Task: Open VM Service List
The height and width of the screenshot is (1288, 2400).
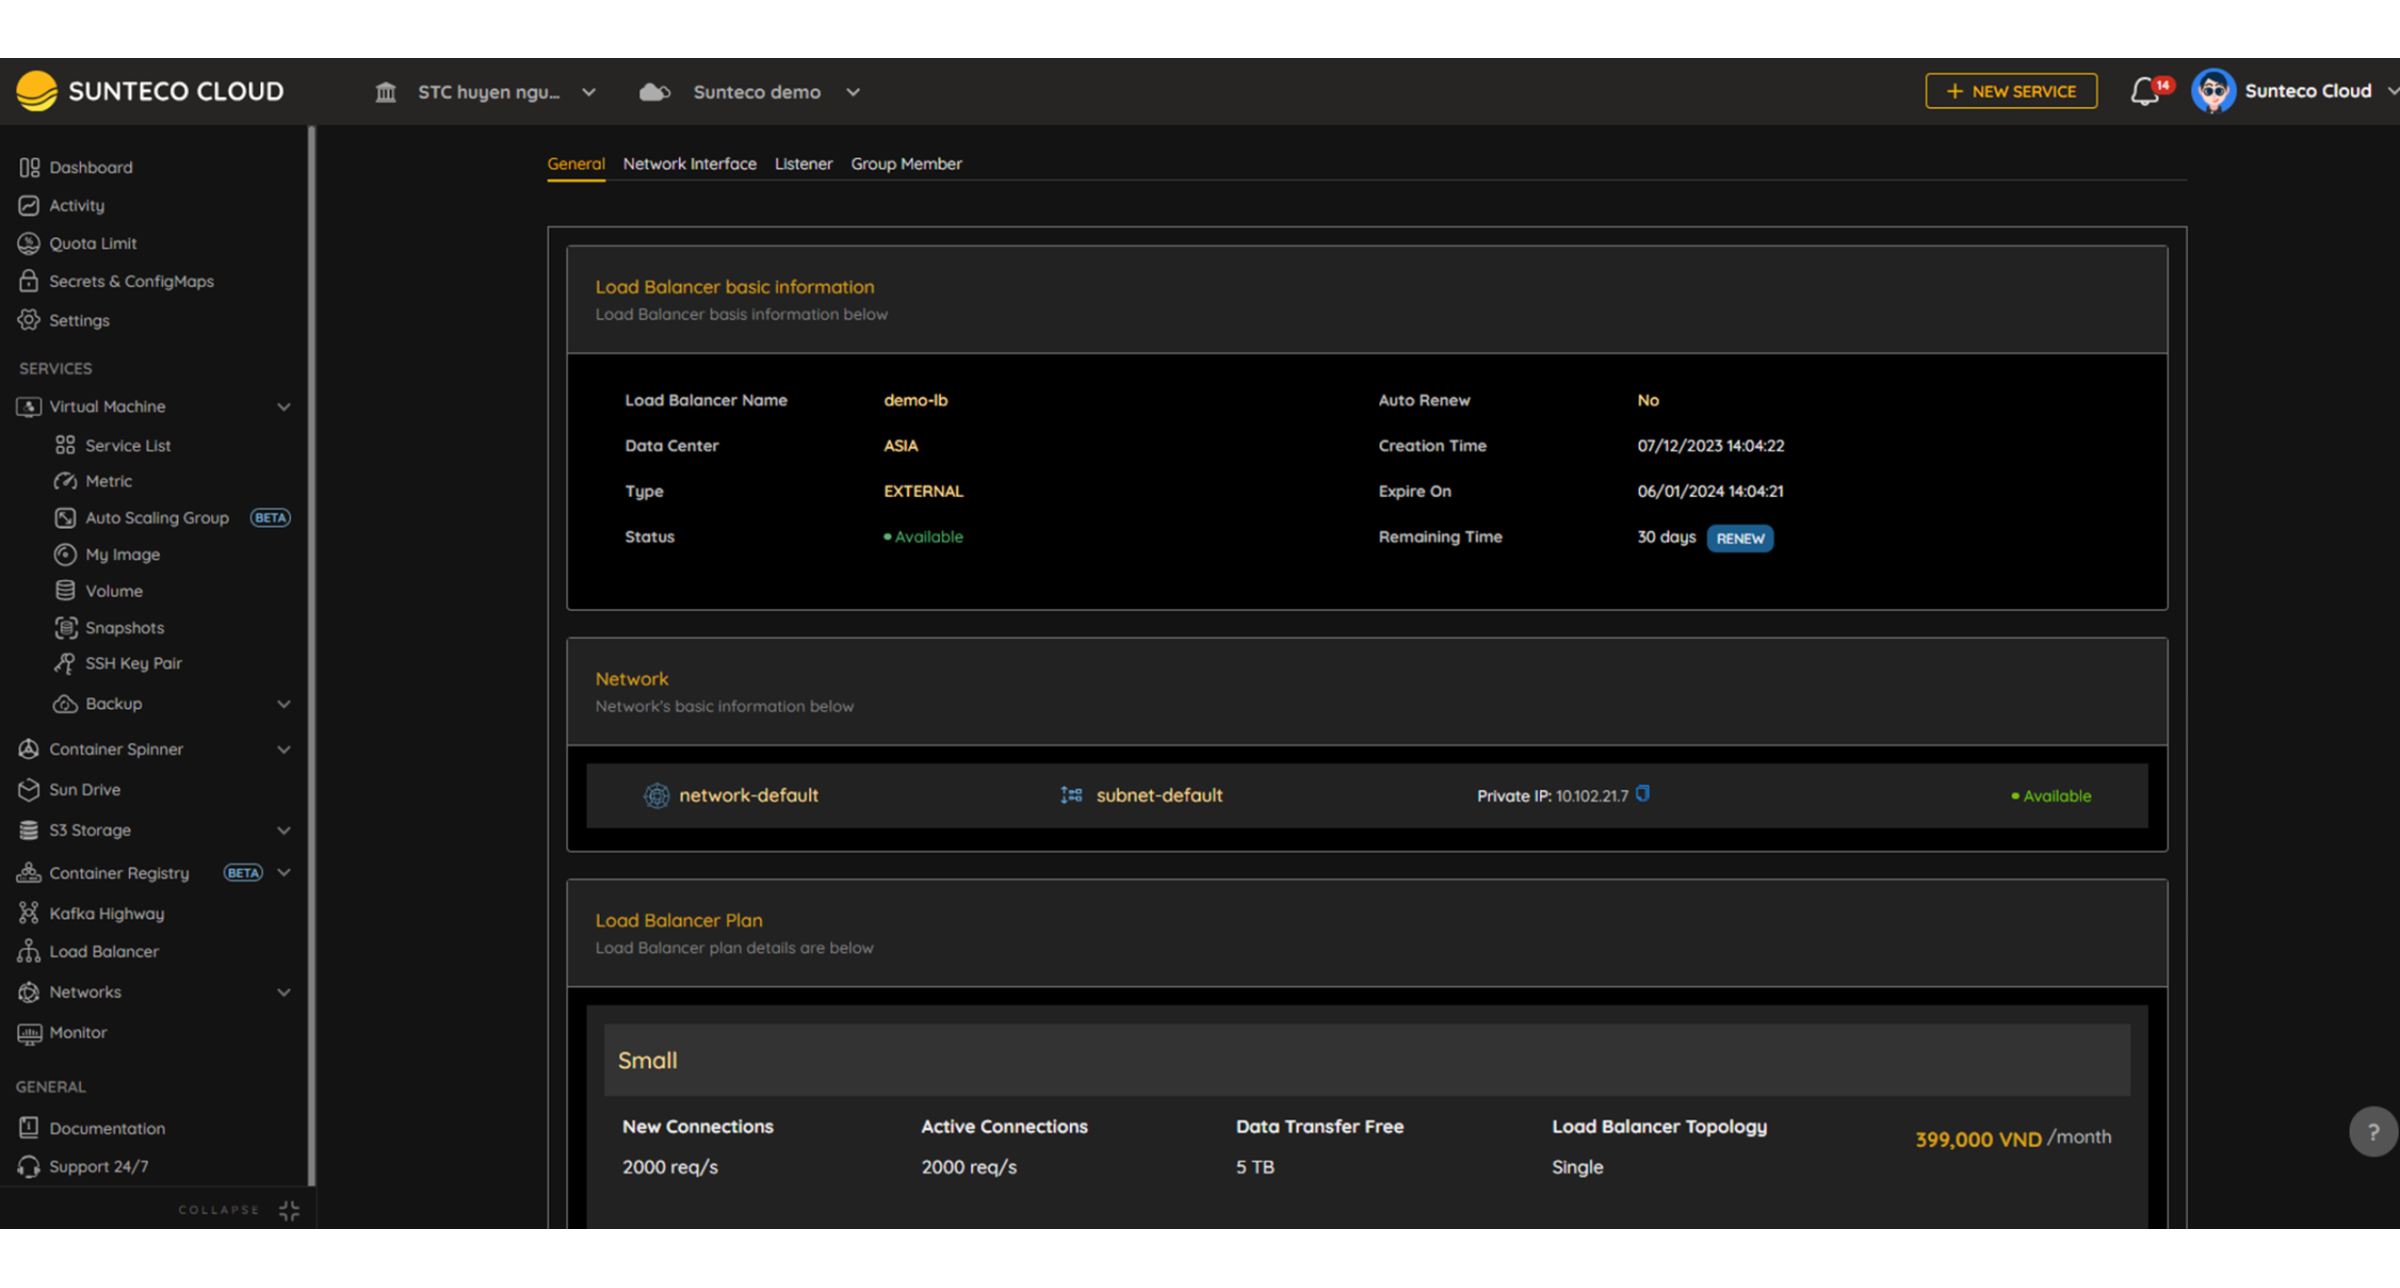Action: tap(127, 445)
